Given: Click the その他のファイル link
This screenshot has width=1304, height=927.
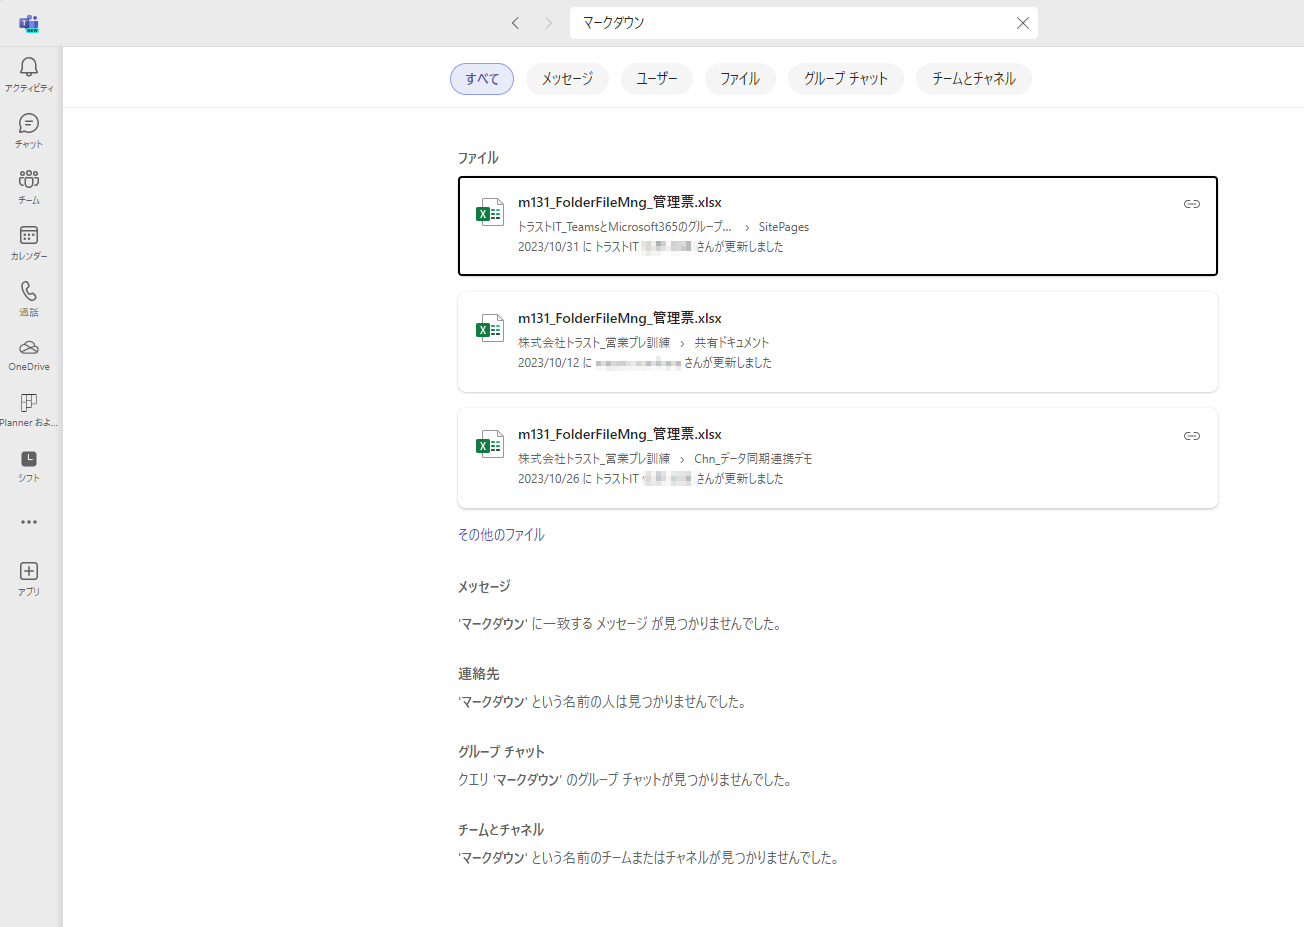Looking at the screenshot, I should tap(501, 535).
